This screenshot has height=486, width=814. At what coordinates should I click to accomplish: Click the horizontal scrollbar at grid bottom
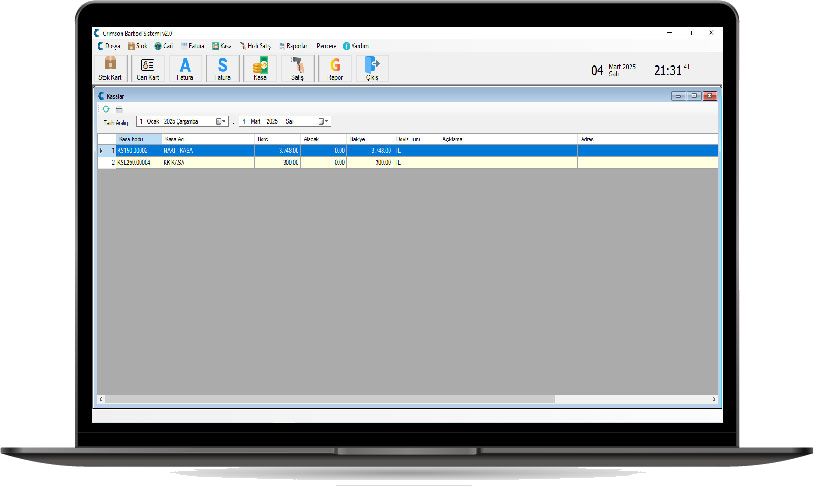pos(330,399)
